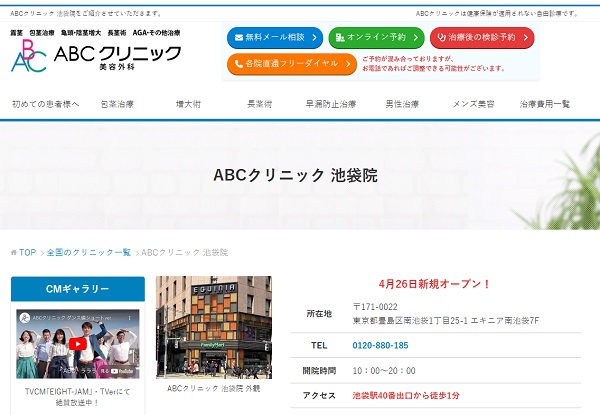Go to 早漏防止治療 menu item

click(x=330, y=104)
